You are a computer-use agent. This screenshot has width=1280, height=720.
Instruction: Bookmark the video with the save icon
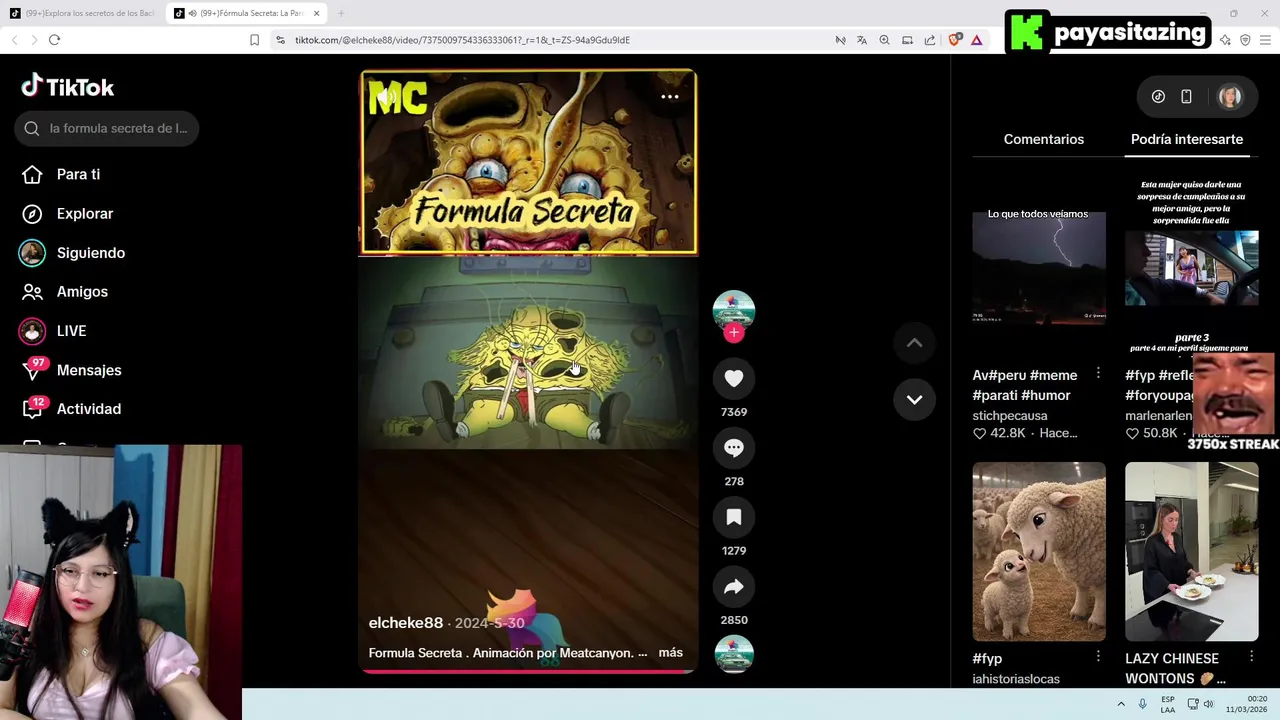(733, 517)
